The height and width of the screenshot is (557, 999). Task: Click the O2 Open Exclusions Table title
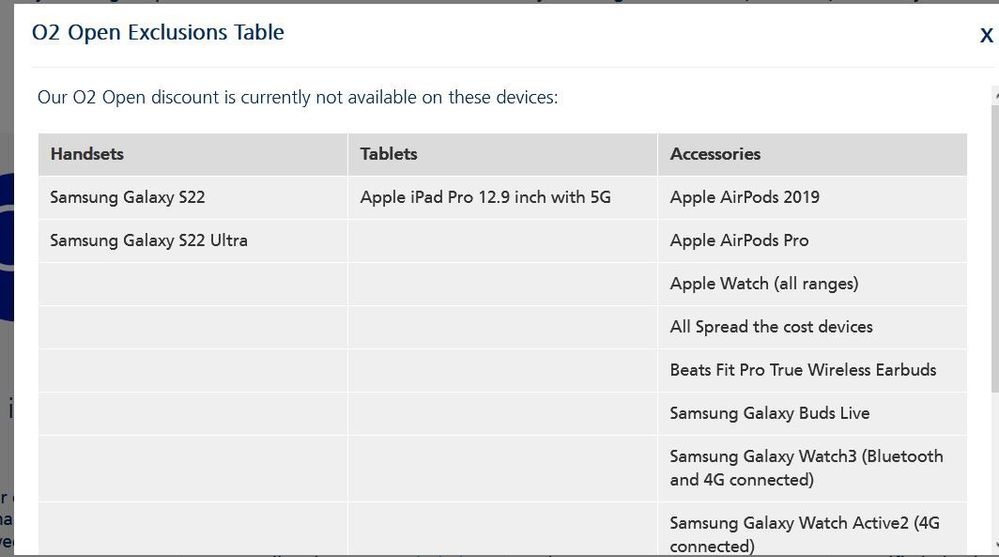(158, 33)
